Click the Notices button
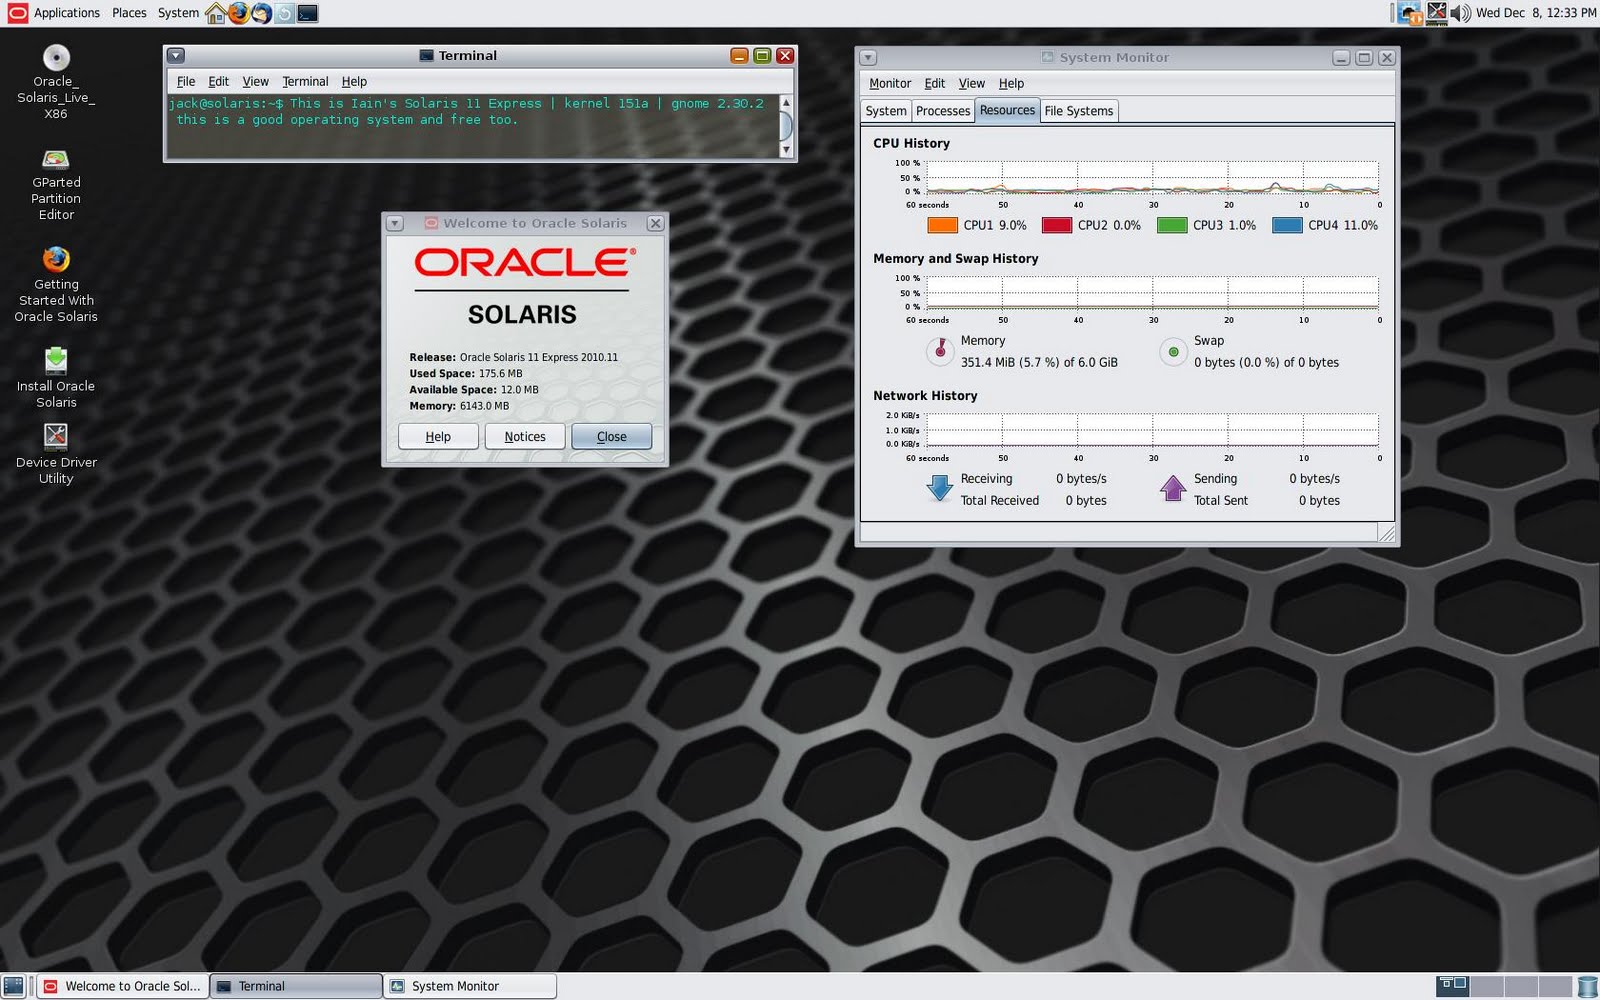 coord(525,437)
